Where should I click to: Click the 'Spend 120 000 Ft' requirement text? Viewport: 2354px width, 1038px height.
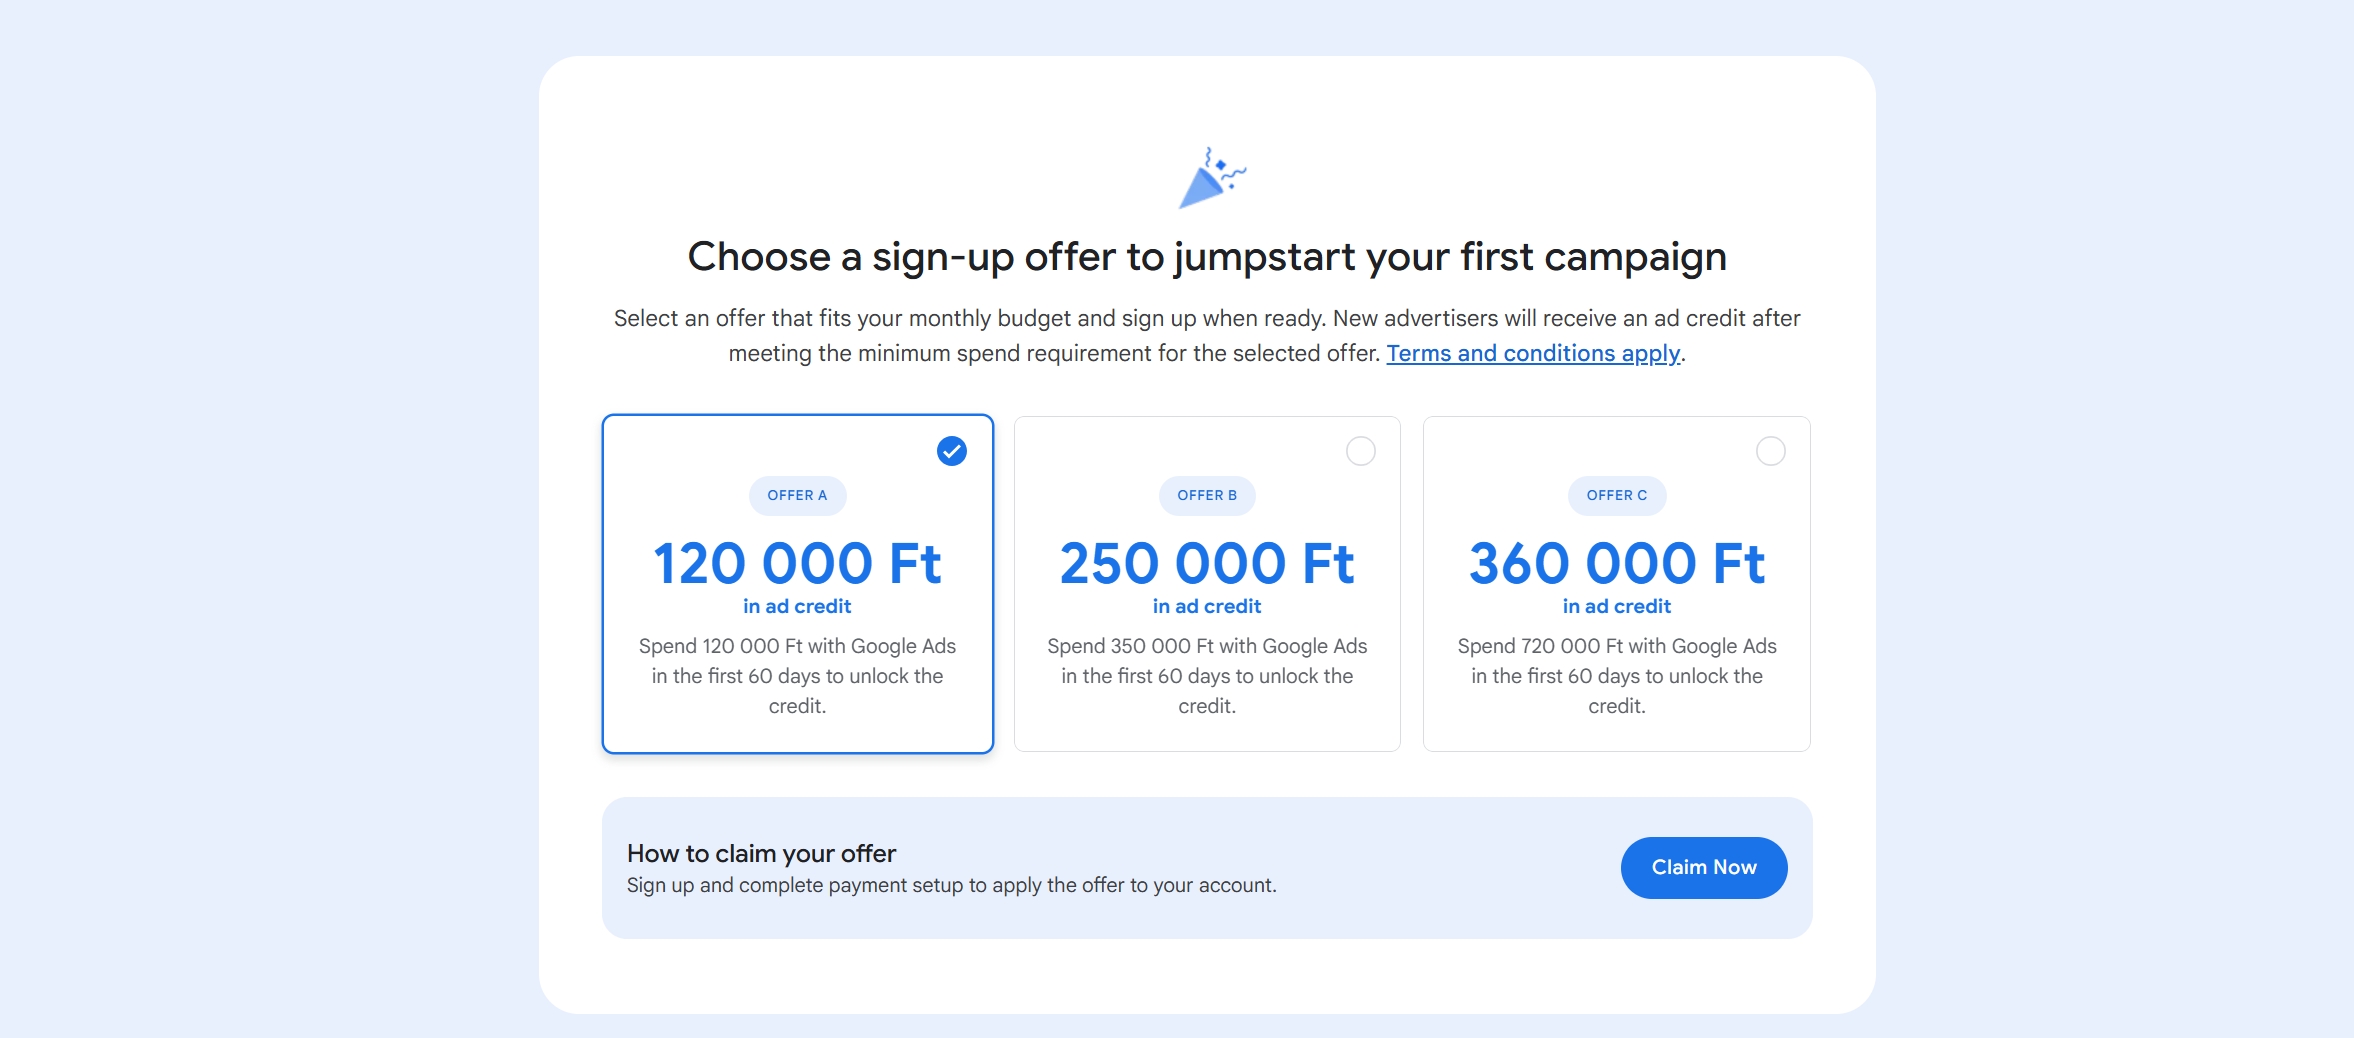[797, 676]
